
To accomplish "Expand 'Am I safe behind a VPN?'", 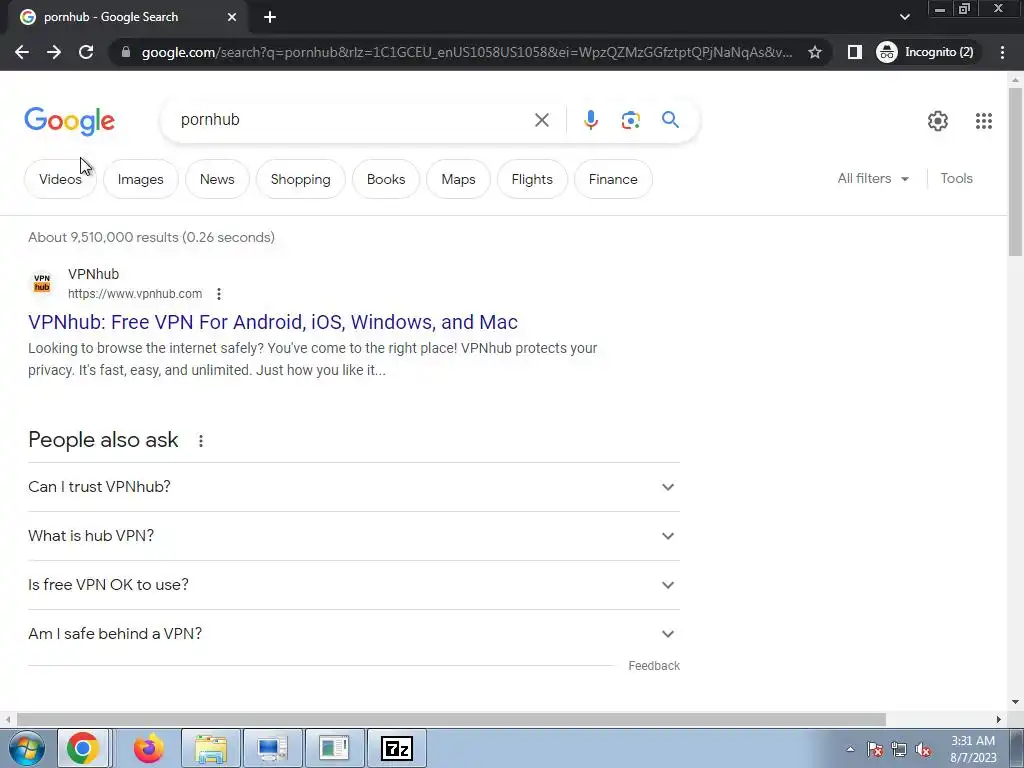I will [x=354, y=634].
